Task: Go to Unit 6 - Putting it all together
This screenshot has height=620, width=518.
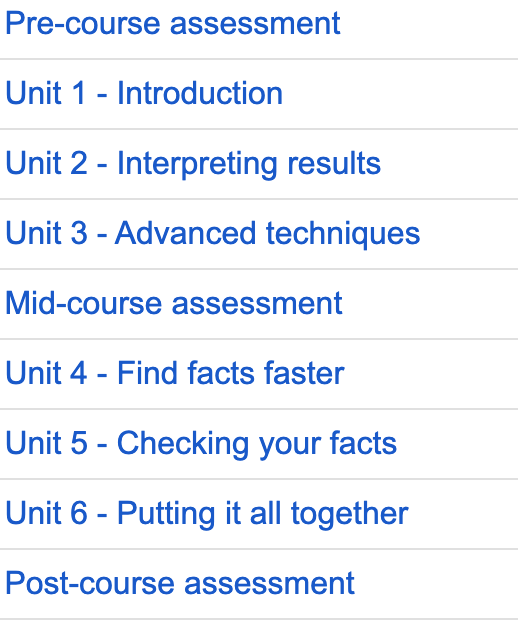Action: 207,514
